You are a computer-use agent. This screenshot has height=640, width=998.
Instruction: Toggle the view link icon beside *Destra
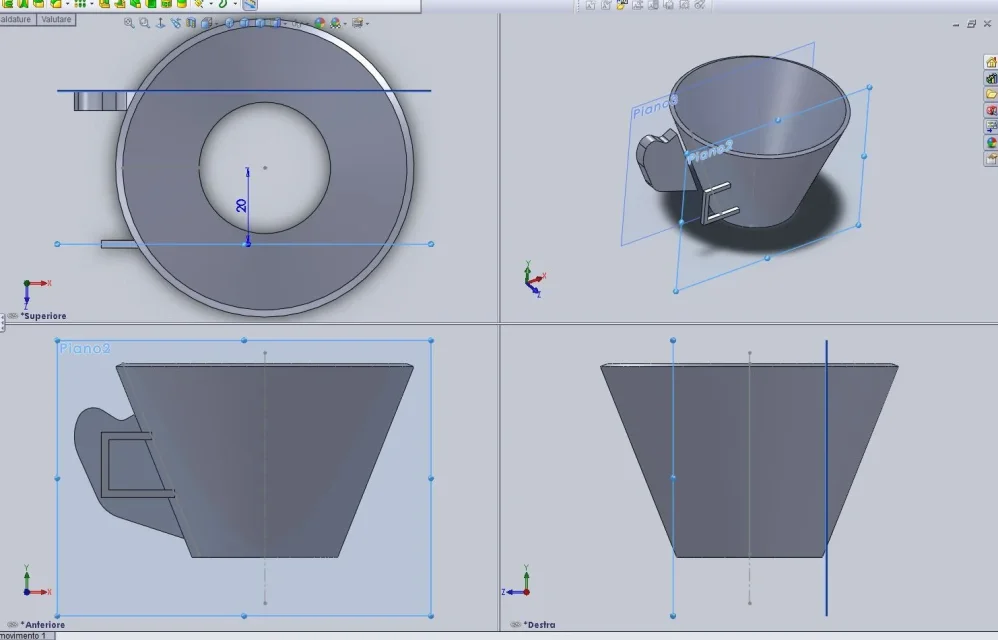click(516, 625)
